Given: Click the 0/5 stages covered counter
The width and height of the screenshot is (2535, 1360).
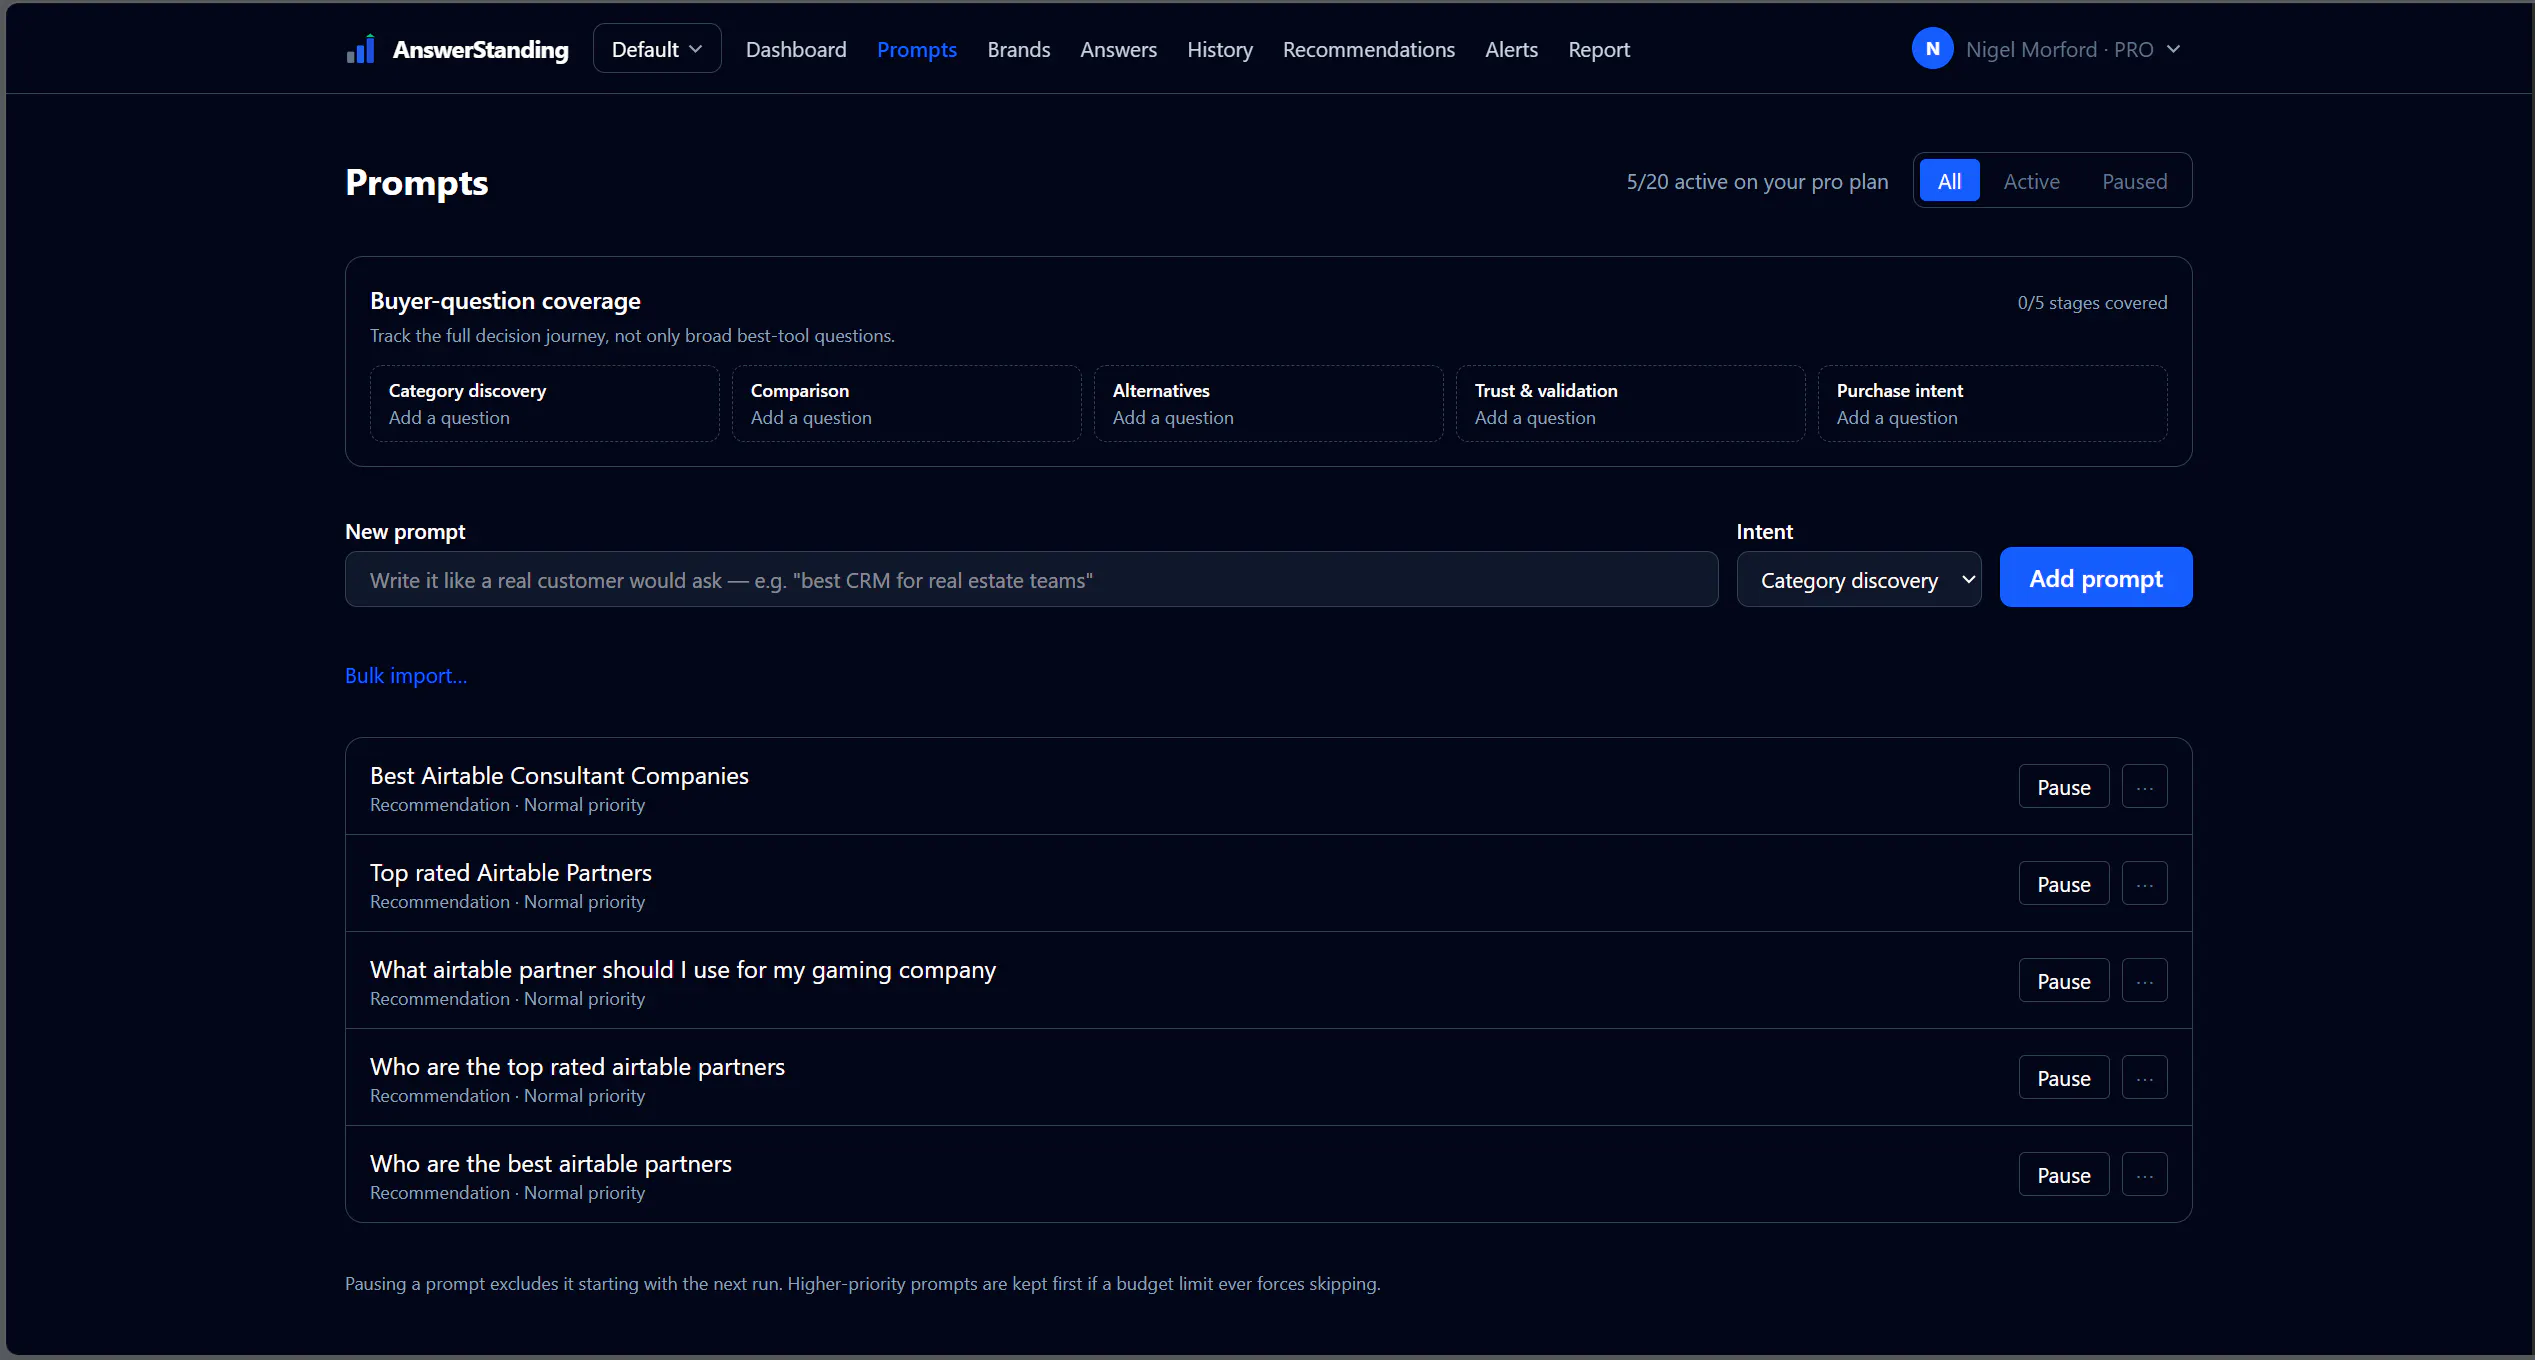Looking at the screenshot, I should pyautogui.click(x=2092, y=302).
